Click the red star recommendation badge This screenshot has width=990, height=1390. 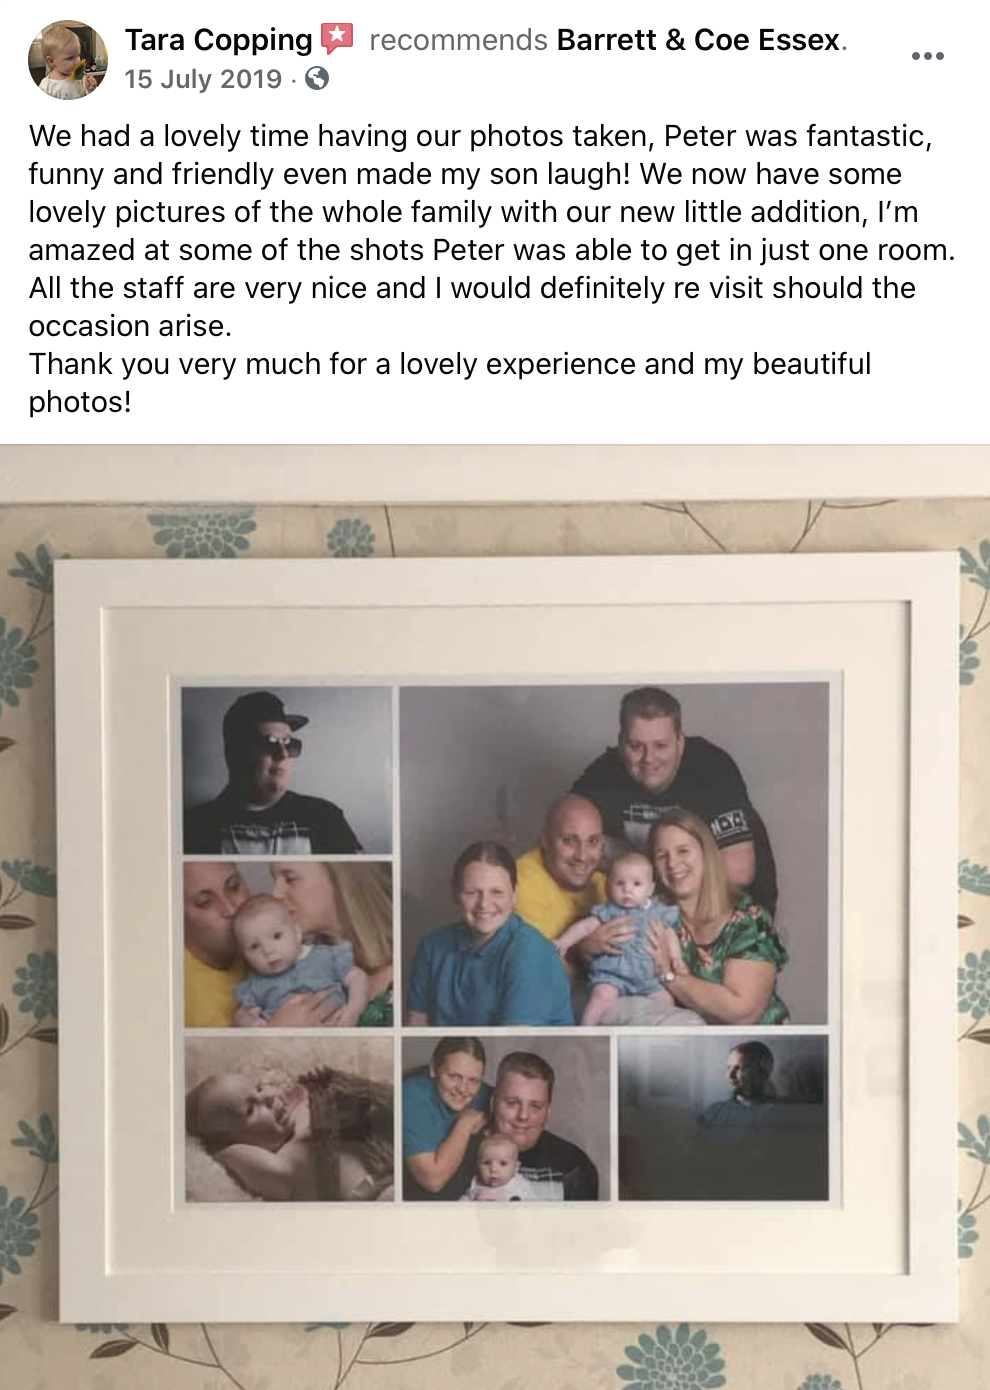337,38
